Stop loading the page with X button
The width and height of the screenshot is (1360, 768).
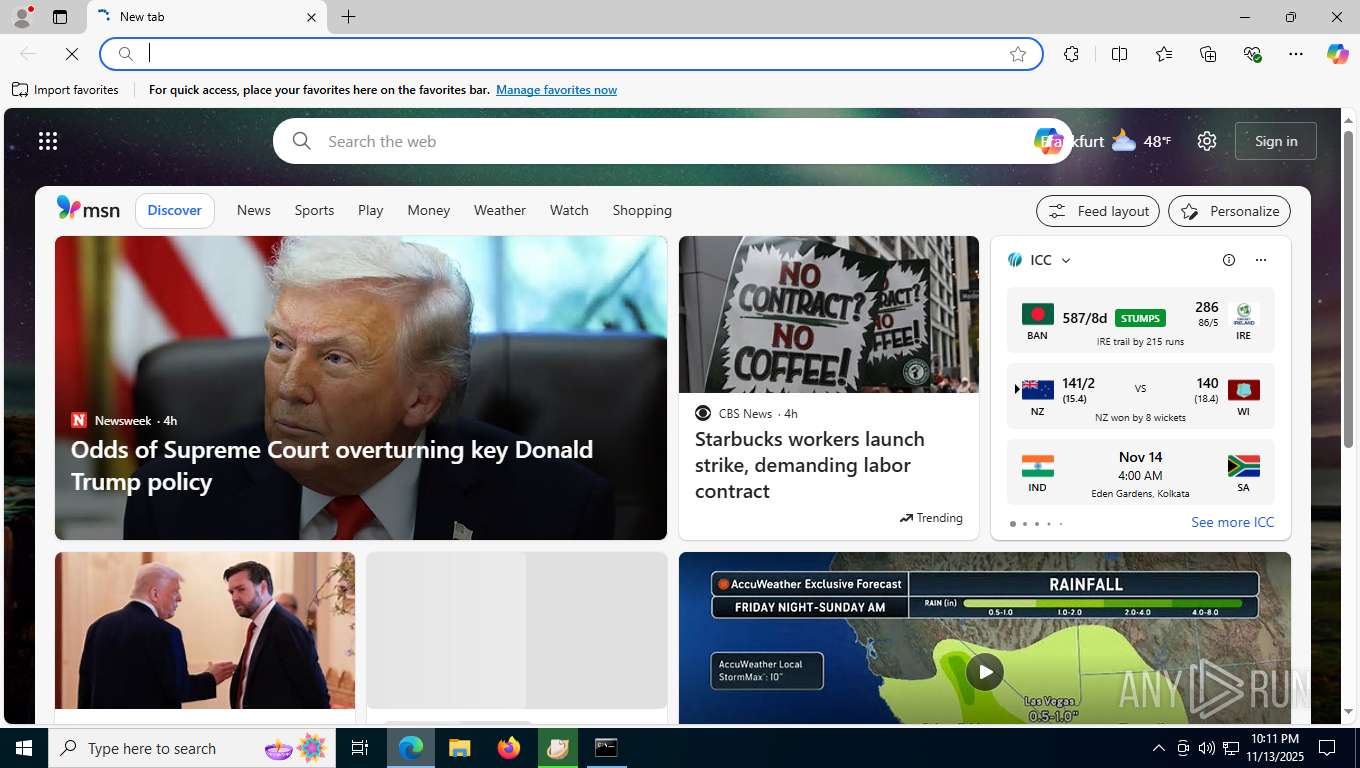coord(72,54)
